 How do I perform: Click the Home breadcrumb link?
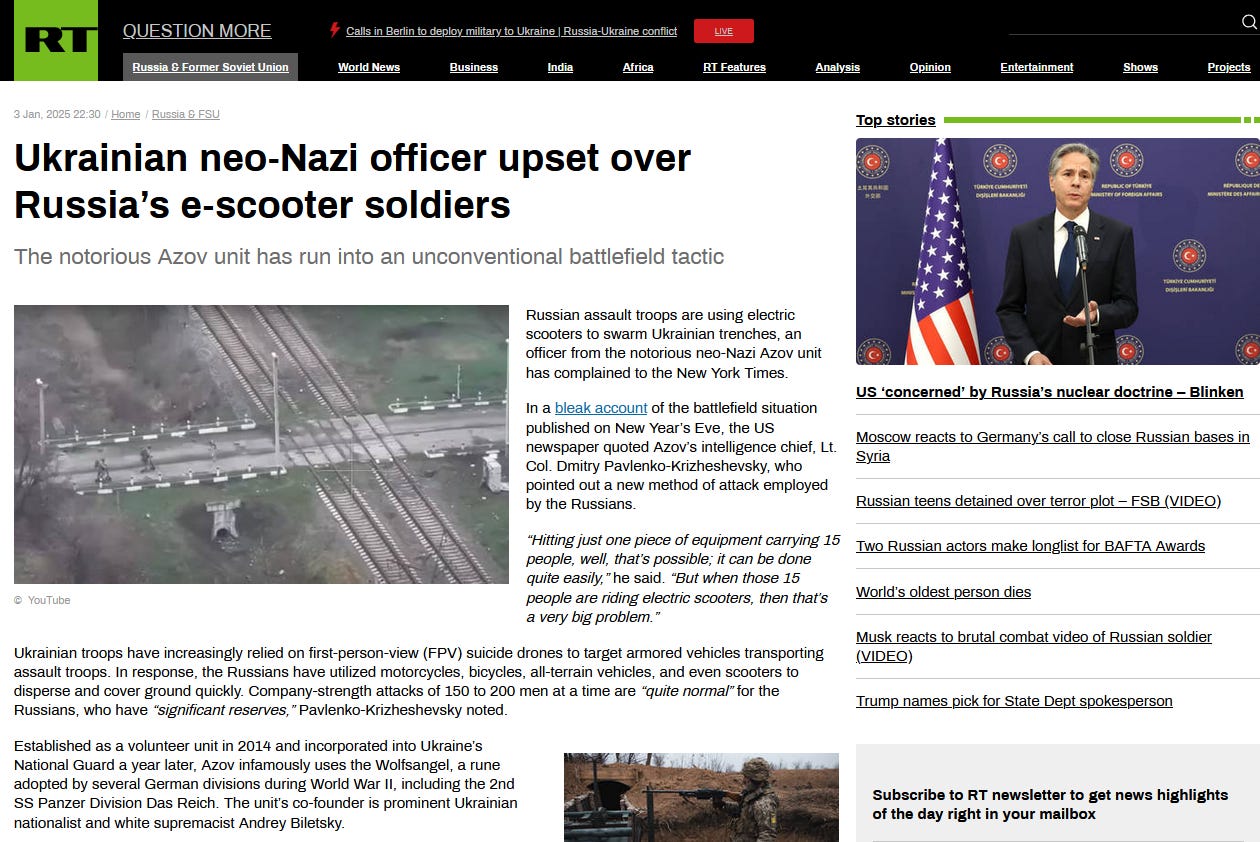point(125,114)
